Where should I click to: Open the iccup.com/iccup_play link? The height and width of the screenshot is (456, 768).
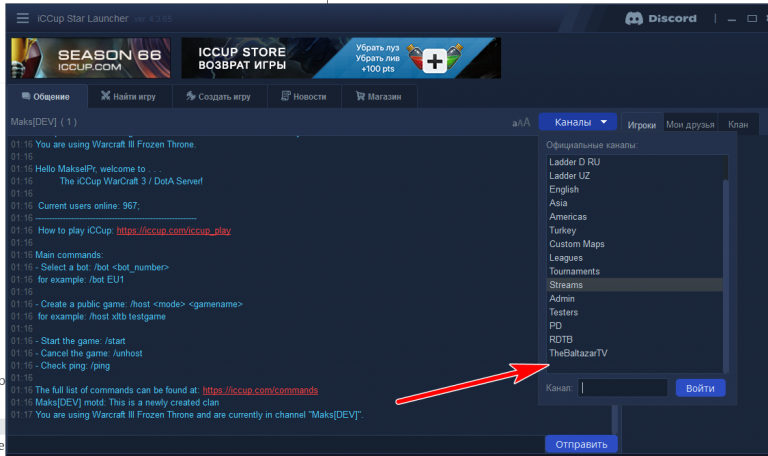click(x=174, y=230)
